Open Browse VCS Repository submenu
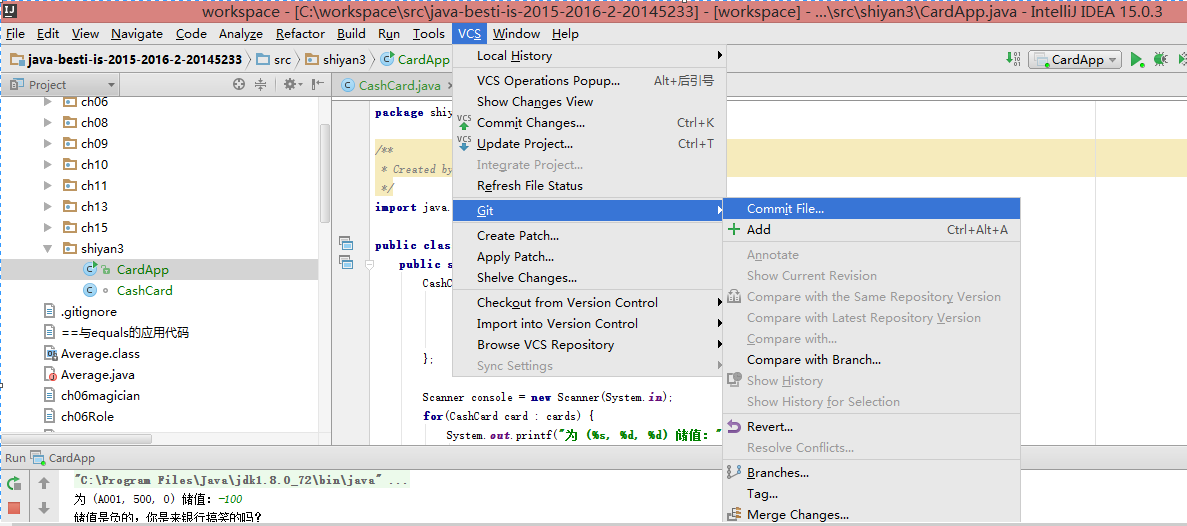Image resolution: width=1187 pixels, height=526 pixels. [589, 344]
